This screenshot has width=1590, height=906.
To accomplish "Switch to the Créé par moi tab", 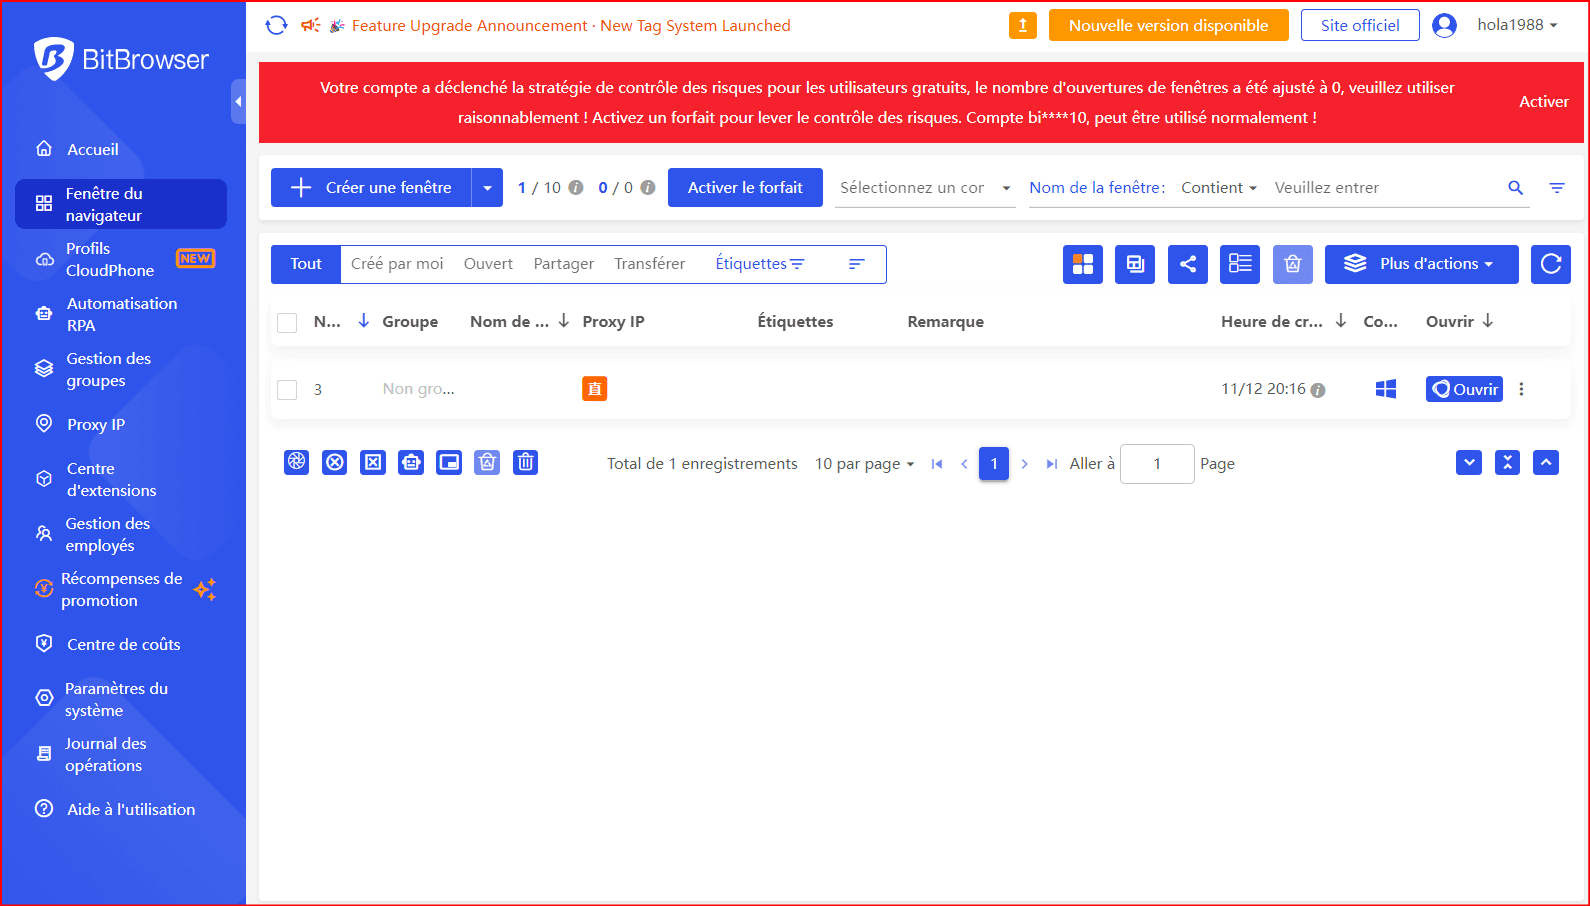I will pyautogui.click(x=397, y=264).
